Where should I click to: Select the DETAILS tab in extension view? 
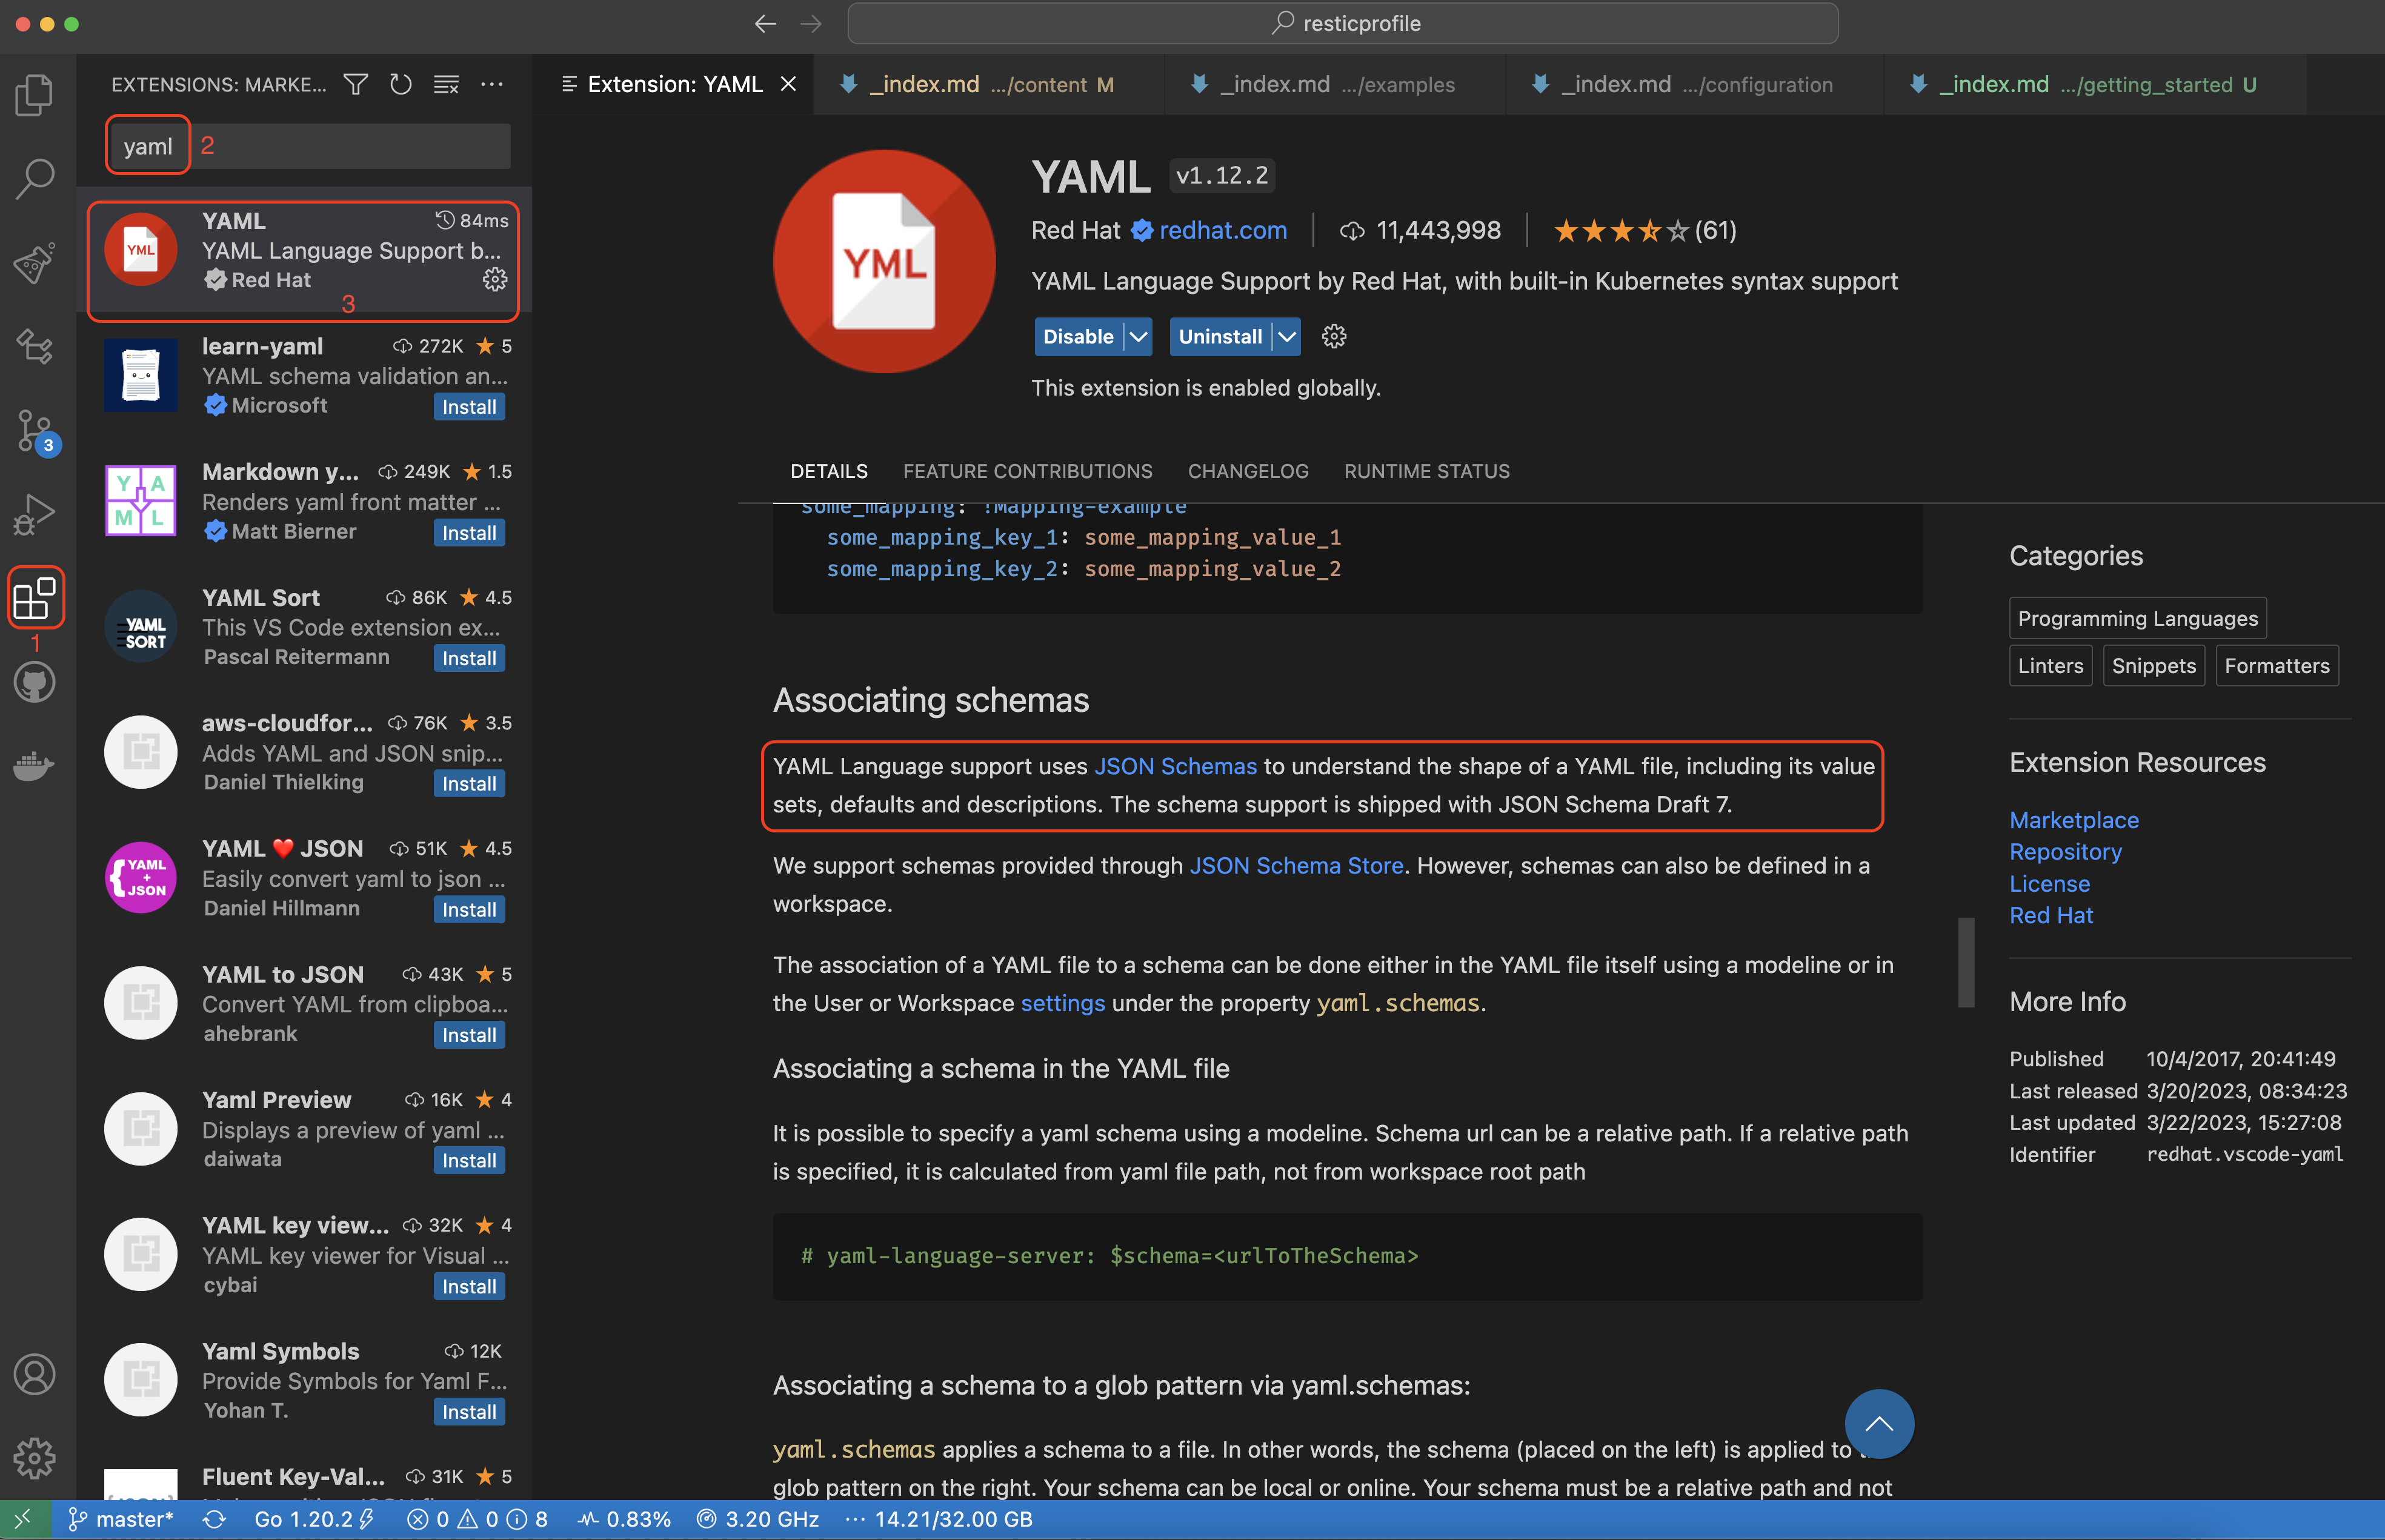click(x=828, y=470)
